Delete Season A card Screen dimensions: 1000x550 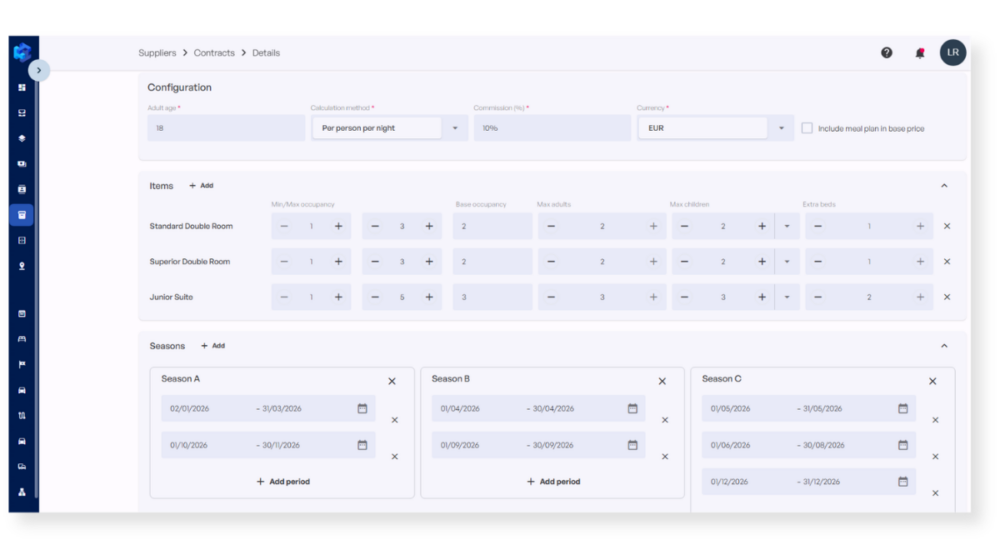point(392,381)
